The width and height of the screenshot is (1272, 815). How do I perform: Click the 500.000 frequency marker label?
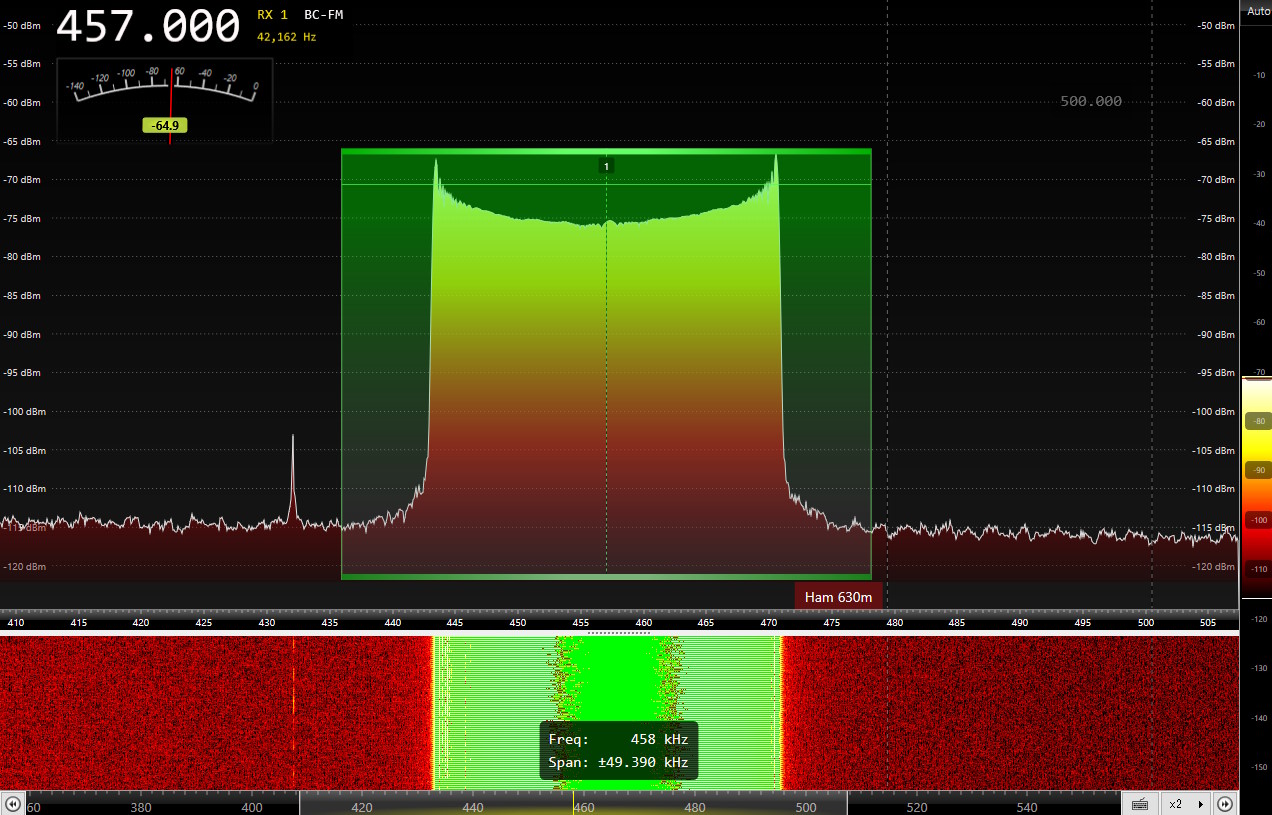coord(1090,101)
